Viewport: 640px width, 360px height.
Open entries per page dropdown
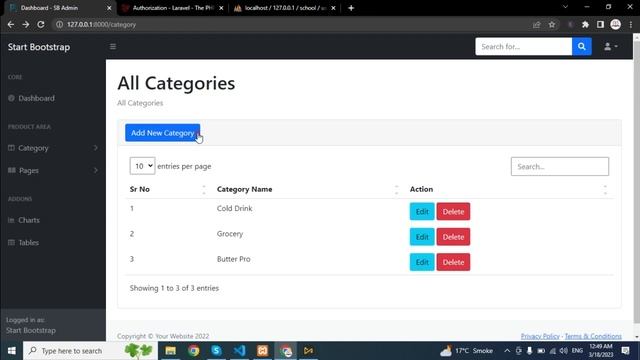(142, 166)
